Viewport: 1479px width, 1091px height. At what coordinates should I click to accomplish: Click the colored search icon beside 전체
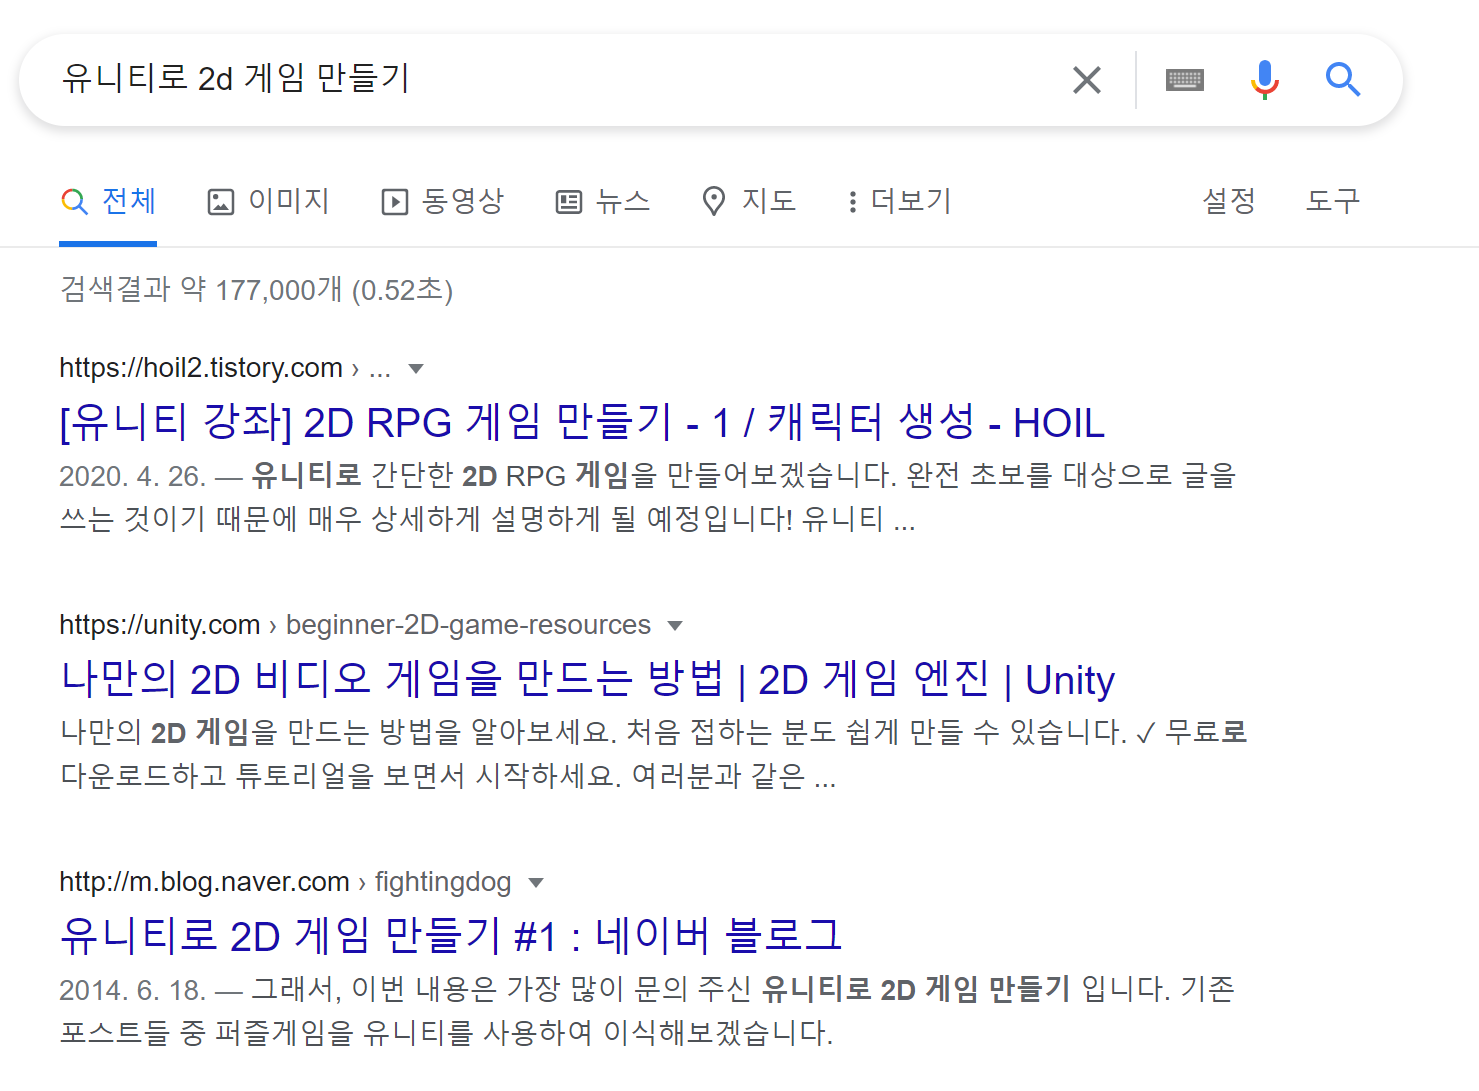click(x=74, y=202)
